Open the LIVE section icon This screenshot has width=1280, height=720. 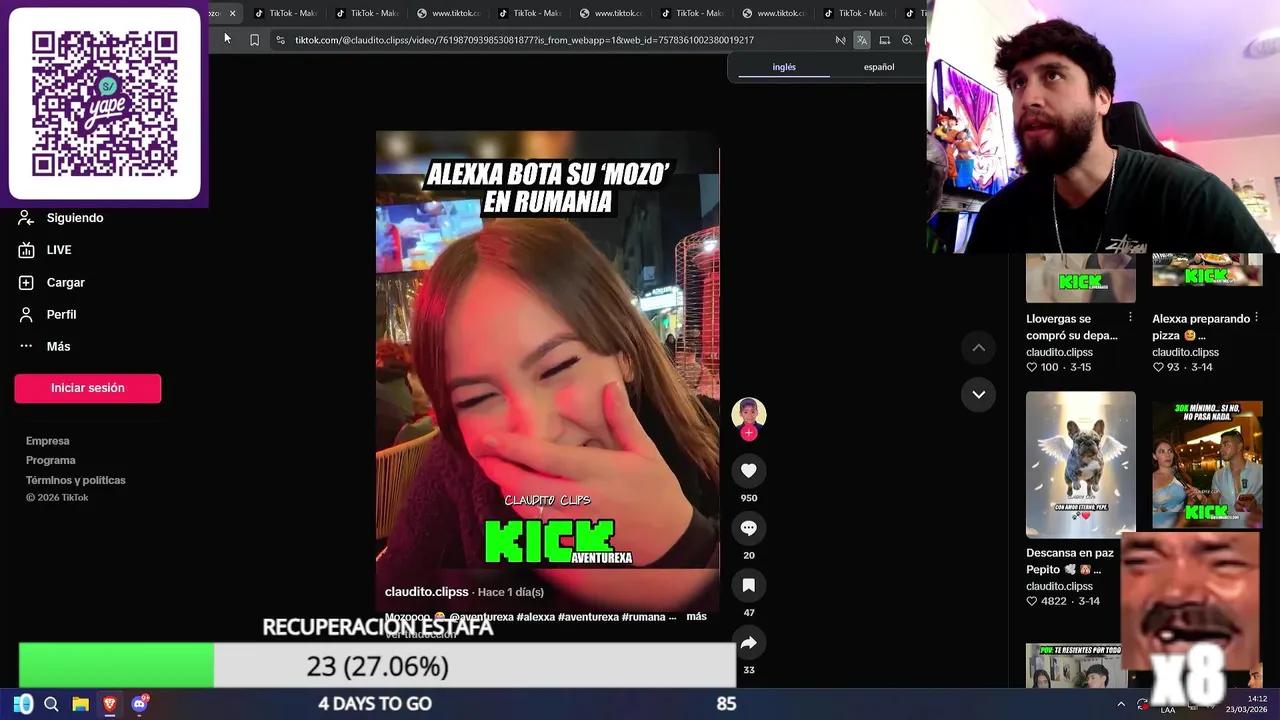pyautogui.click(x=26, y=250)
